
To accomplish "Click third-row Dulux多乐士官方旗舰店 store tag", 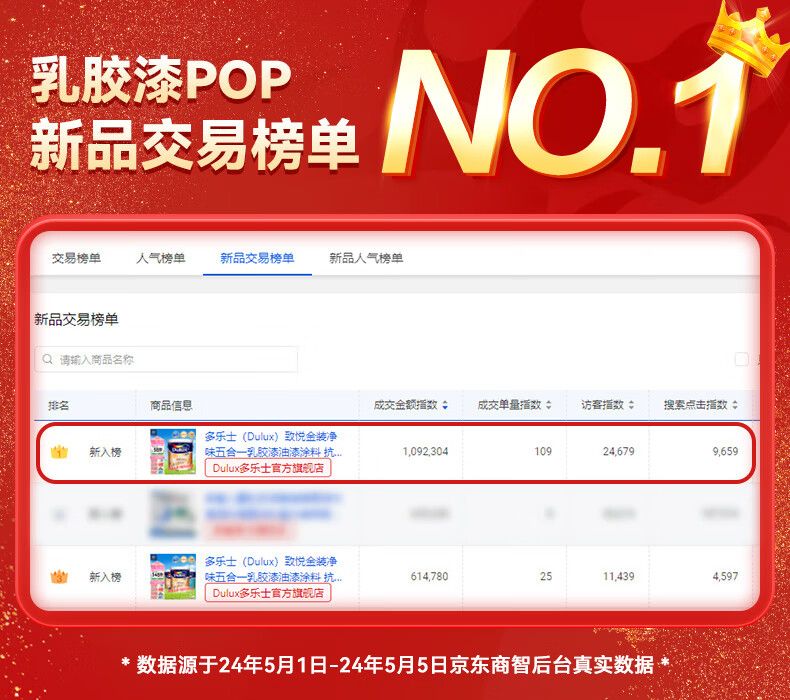I will [268, 593].
